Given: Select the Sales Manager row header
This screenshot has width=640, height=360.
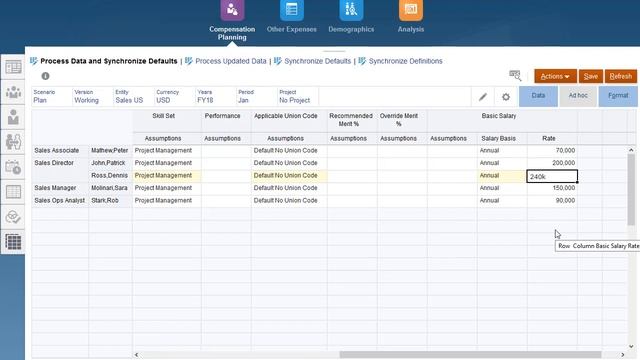Looking at the screenshot, I should tap(60, 188).
